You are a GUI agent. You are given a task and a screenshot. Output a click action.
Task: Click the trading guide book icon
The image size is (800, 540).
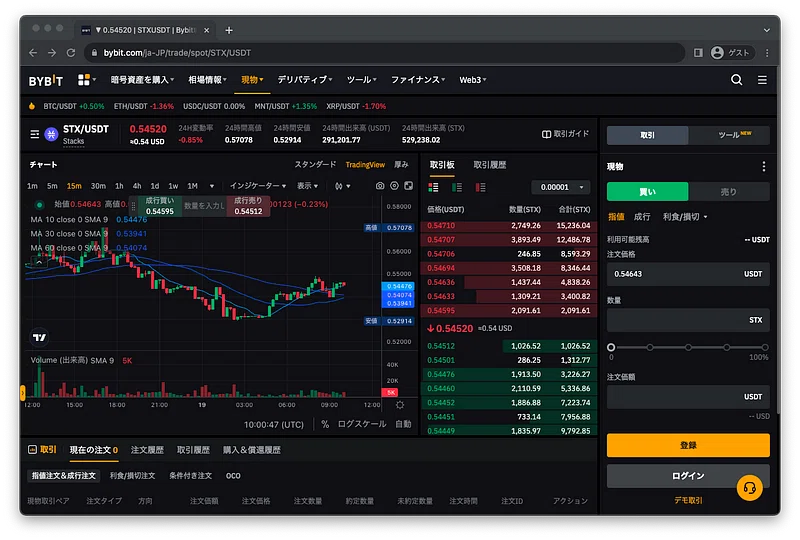(546, 134)
